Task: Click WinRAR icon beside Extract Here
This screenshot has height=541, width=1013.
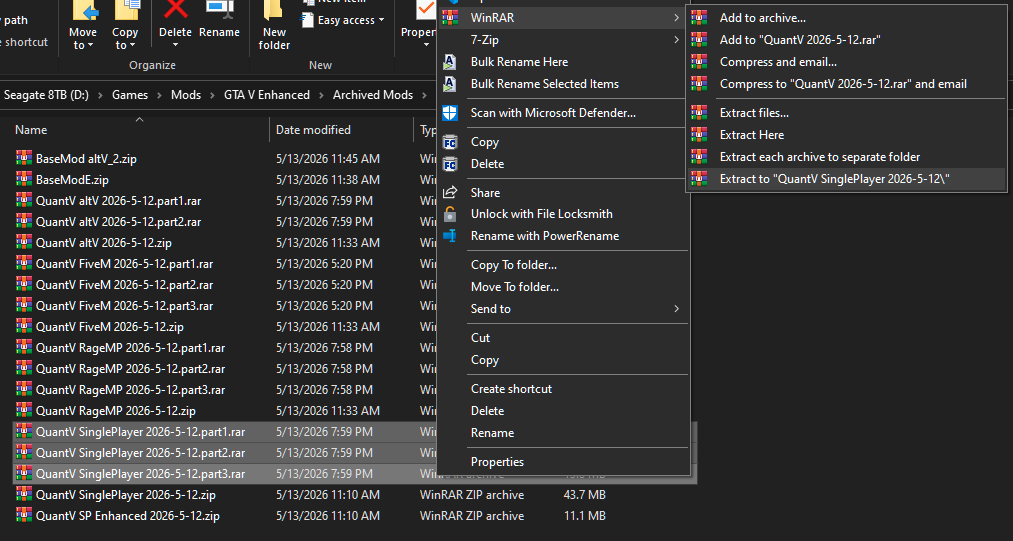Action: (699, 135)
